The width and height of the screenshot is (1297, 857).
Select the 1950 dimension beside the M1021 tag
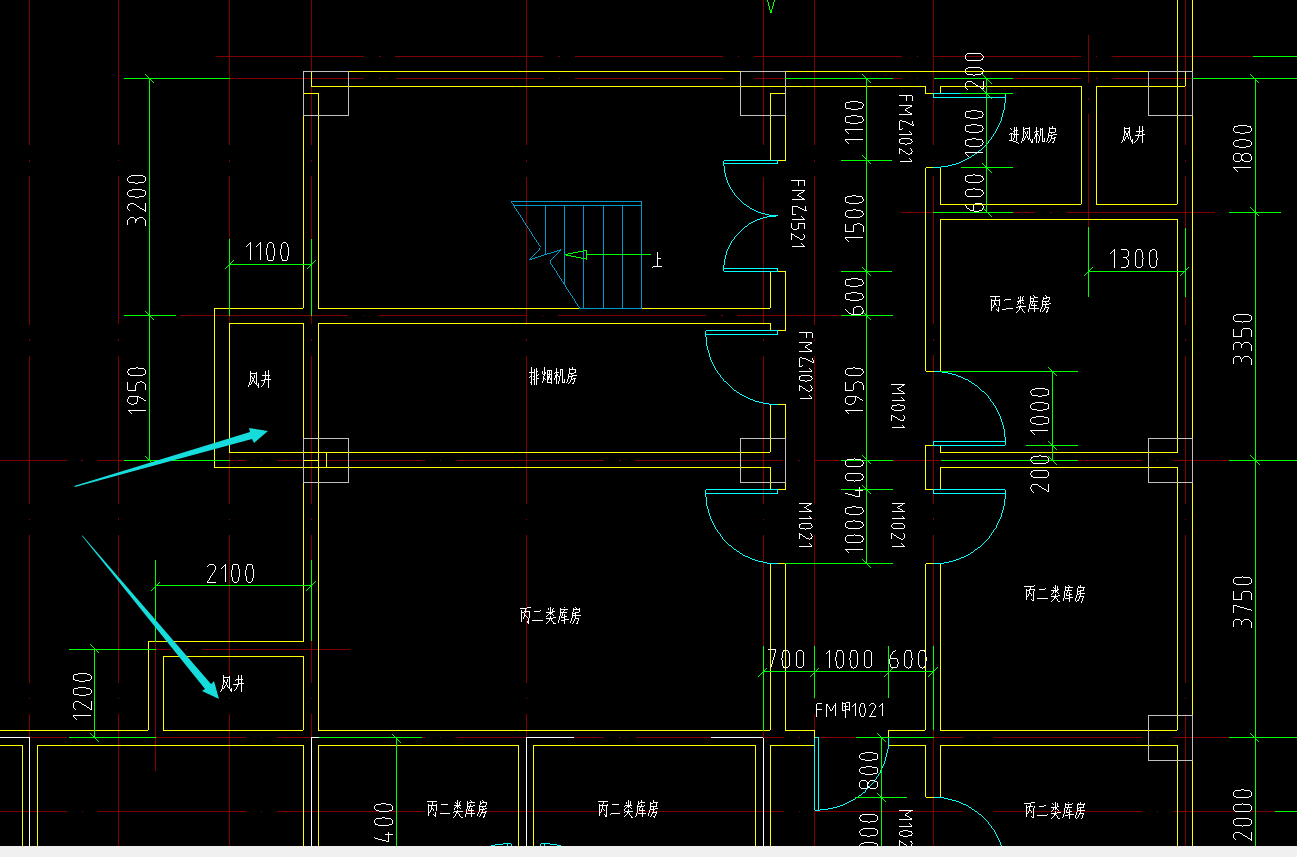pyautogui.click(x=854, y=392)
